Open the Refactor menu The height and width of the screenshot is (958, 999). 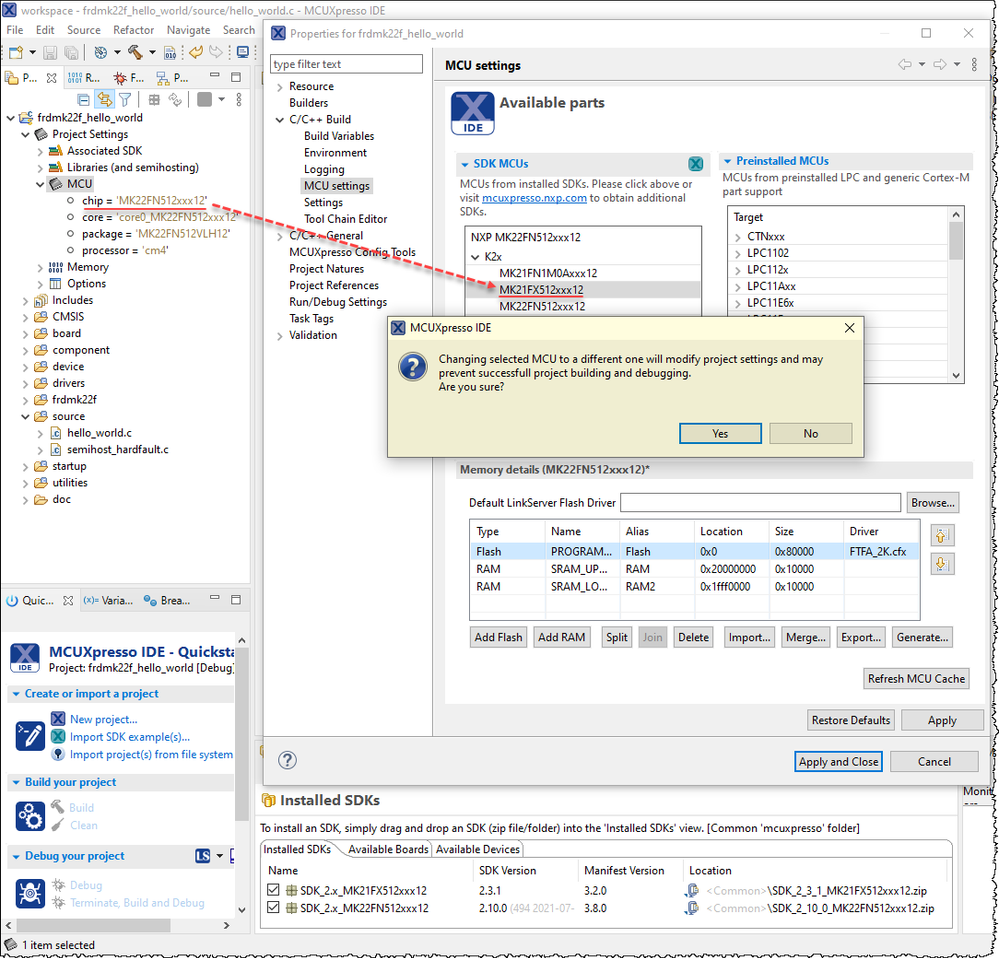[x=133, y=30]
